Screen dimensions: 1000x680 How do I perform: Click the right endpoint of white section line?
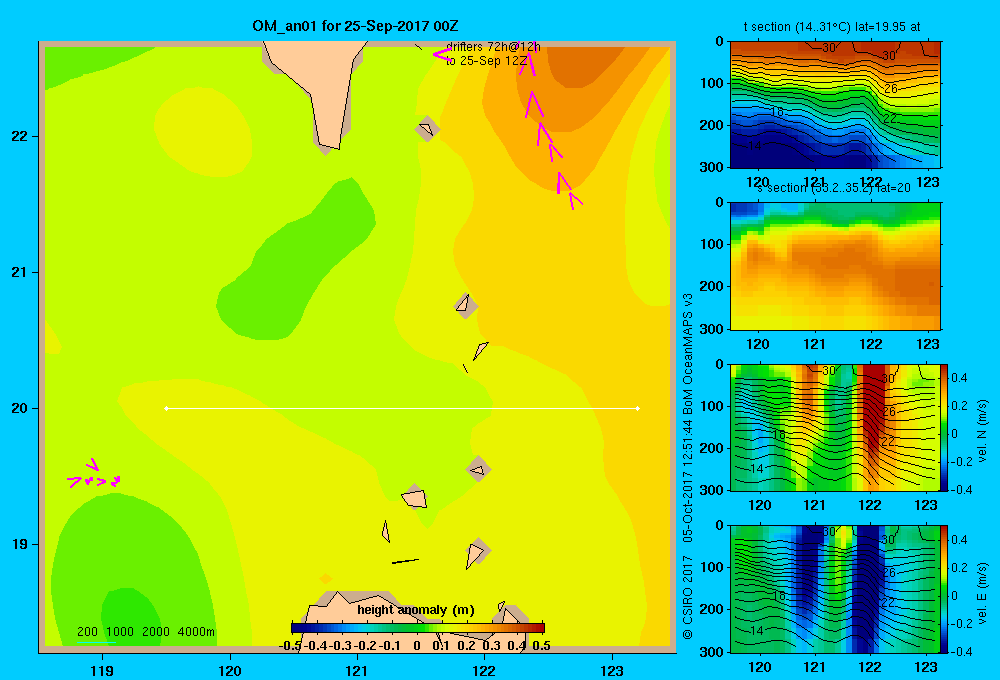pos(638,408)
